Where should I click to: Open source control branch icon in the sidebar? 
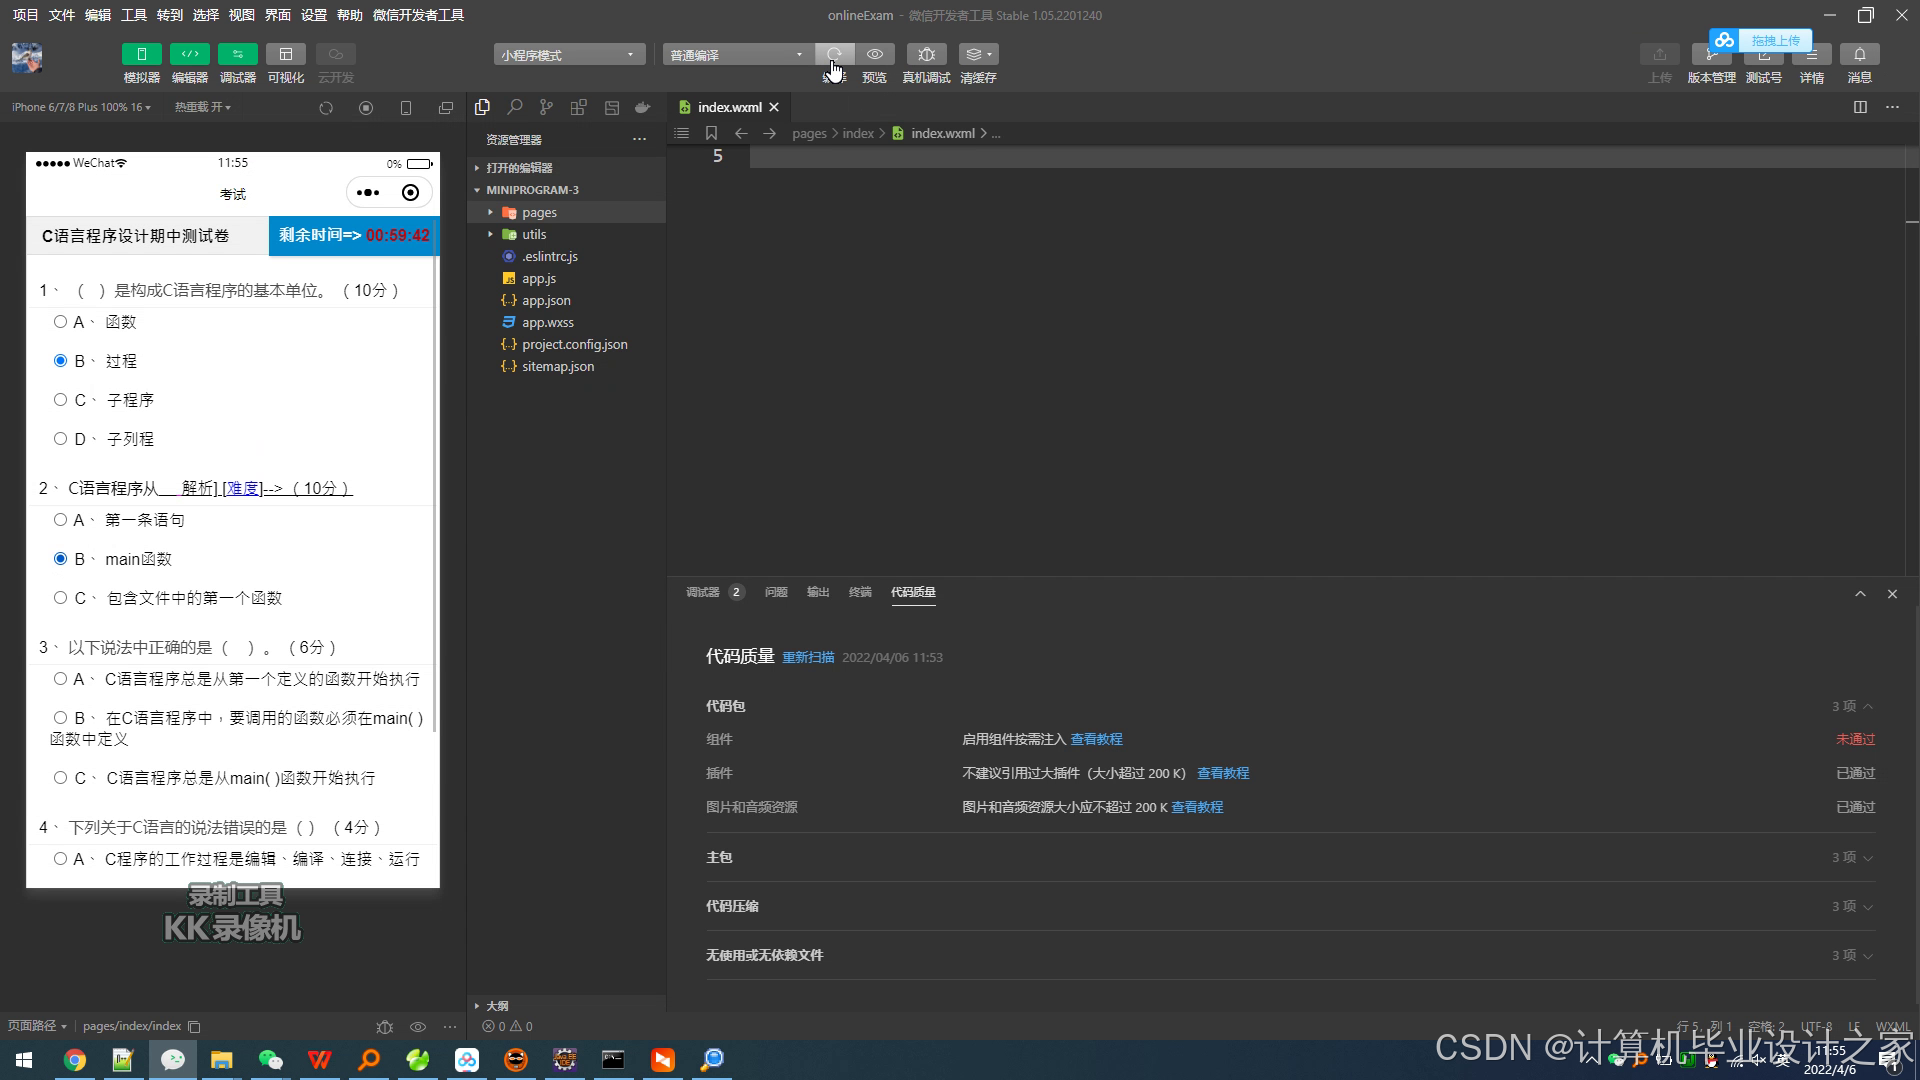click(546, 107)
